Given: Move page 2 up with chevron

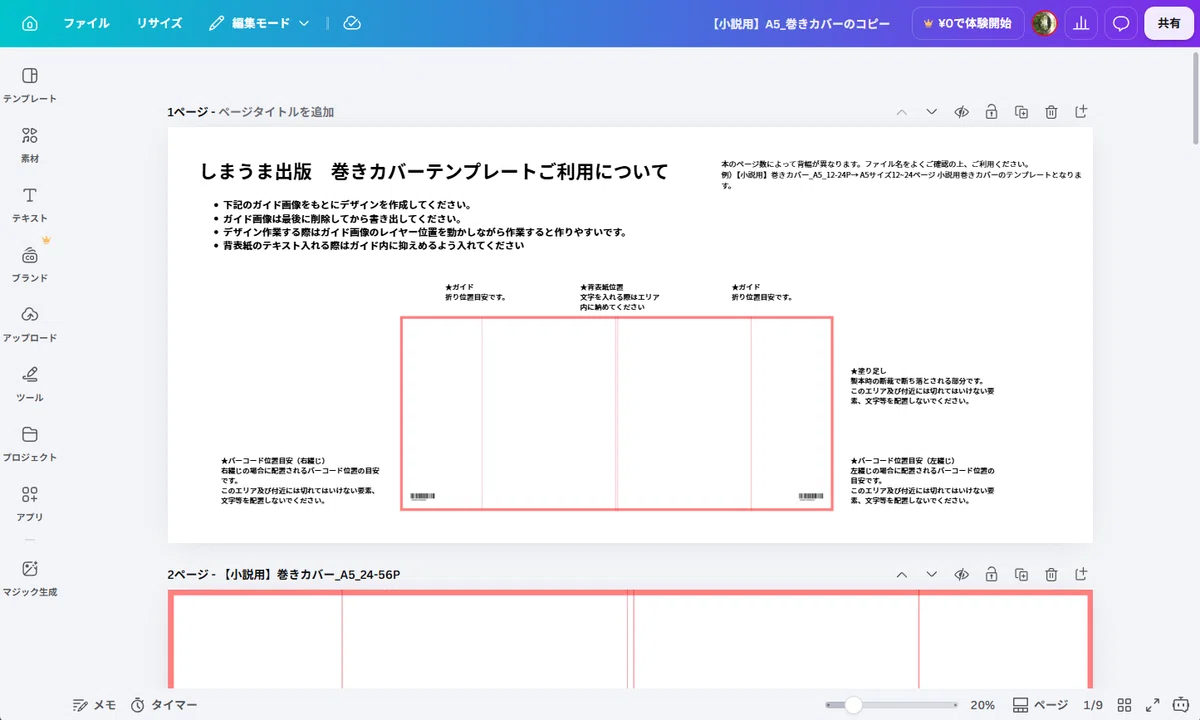Looking at the screenshot, I should [x=901, y=575].
